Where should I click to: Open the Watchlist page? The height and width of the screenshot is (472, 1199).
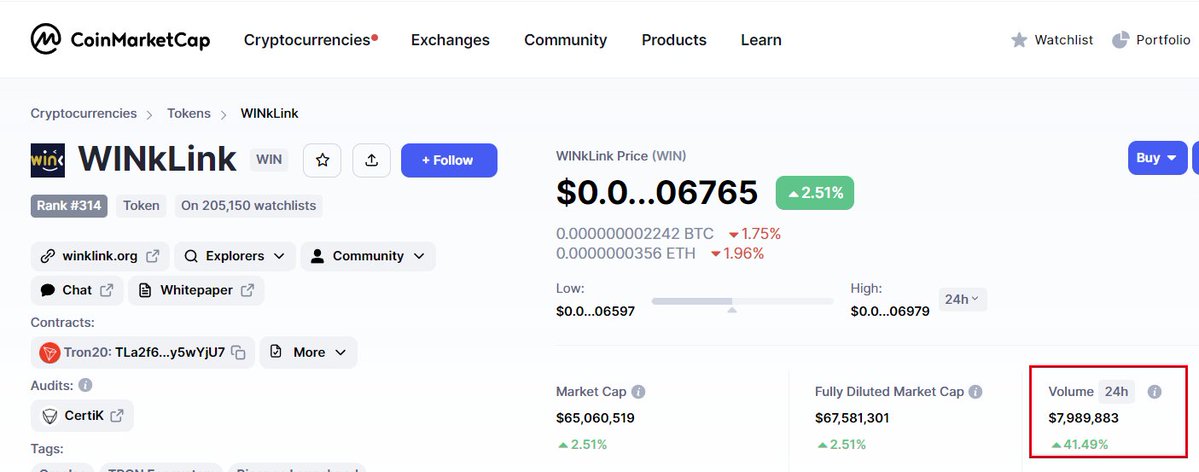(x=1052, y=40)
